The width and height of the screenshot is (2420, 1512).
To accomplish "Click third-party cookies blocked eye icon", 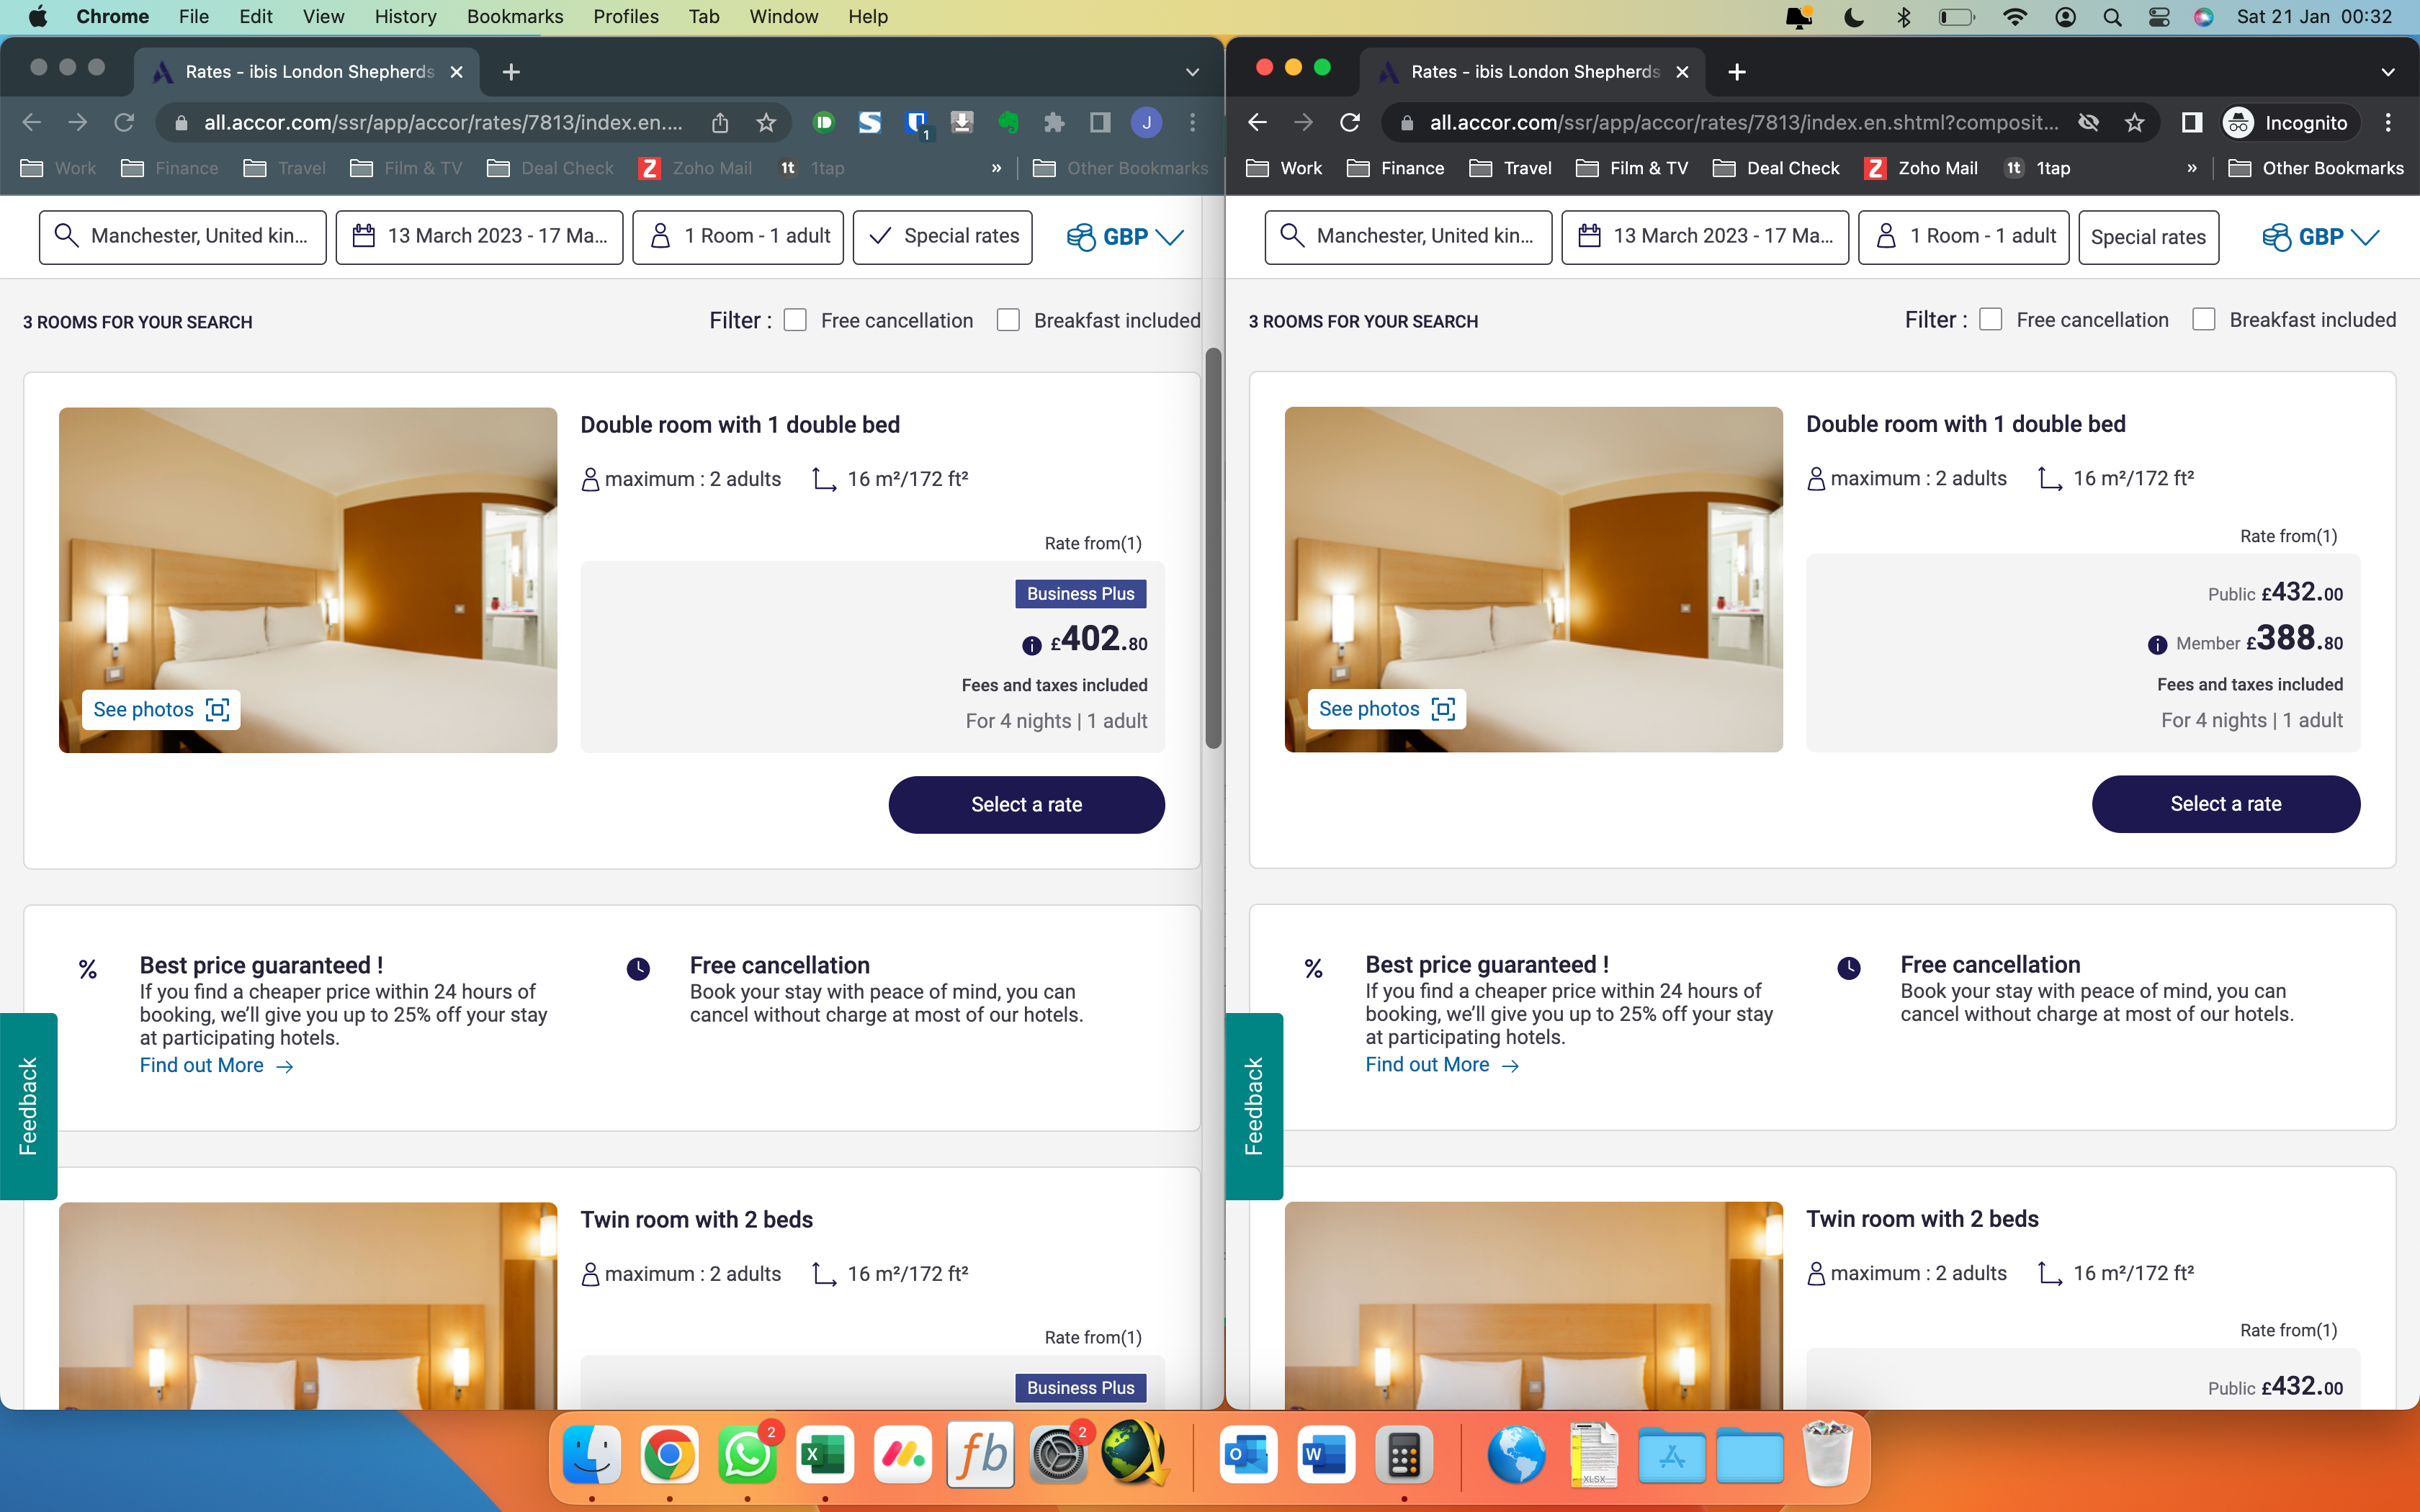I will (2088, 122).
